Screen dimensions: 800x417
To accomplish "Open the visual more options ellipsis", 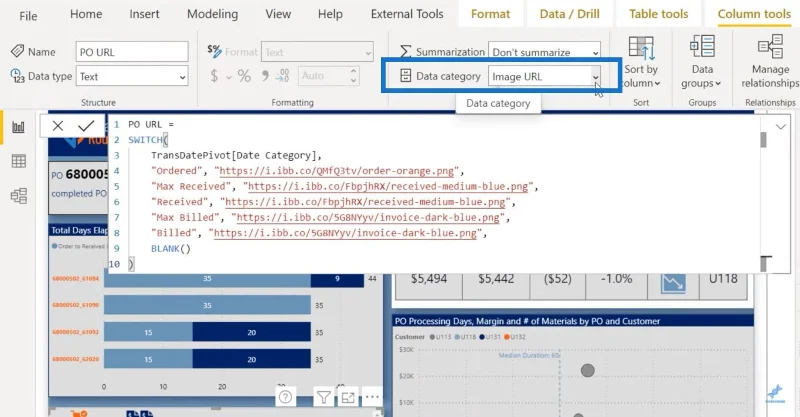I will pos(372,397).
